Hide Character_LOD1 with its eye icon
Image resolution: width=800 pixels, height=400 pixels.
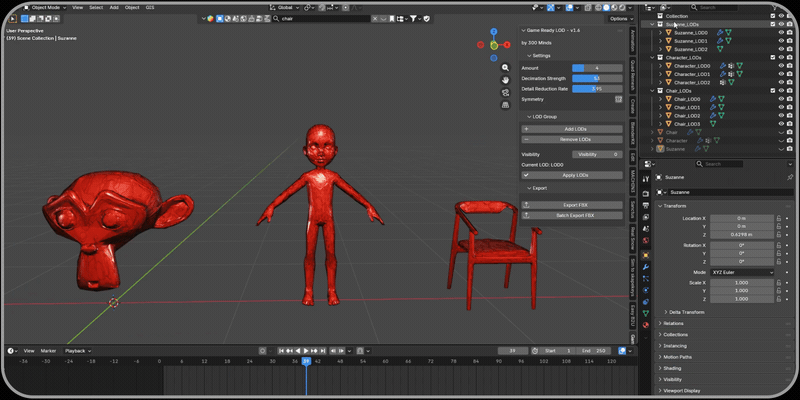[781, 74]
